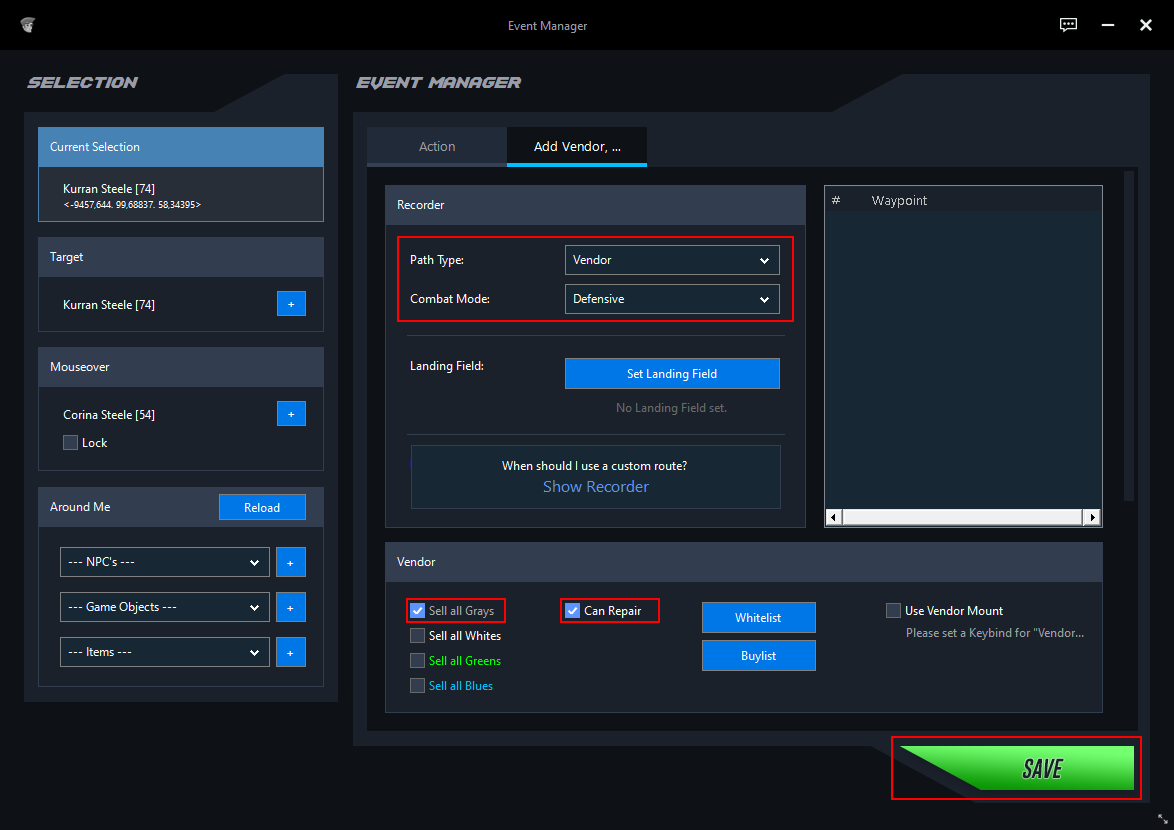Click the Show Recorder link
The image size is (1174, 830).
click(x=596, y=487)
